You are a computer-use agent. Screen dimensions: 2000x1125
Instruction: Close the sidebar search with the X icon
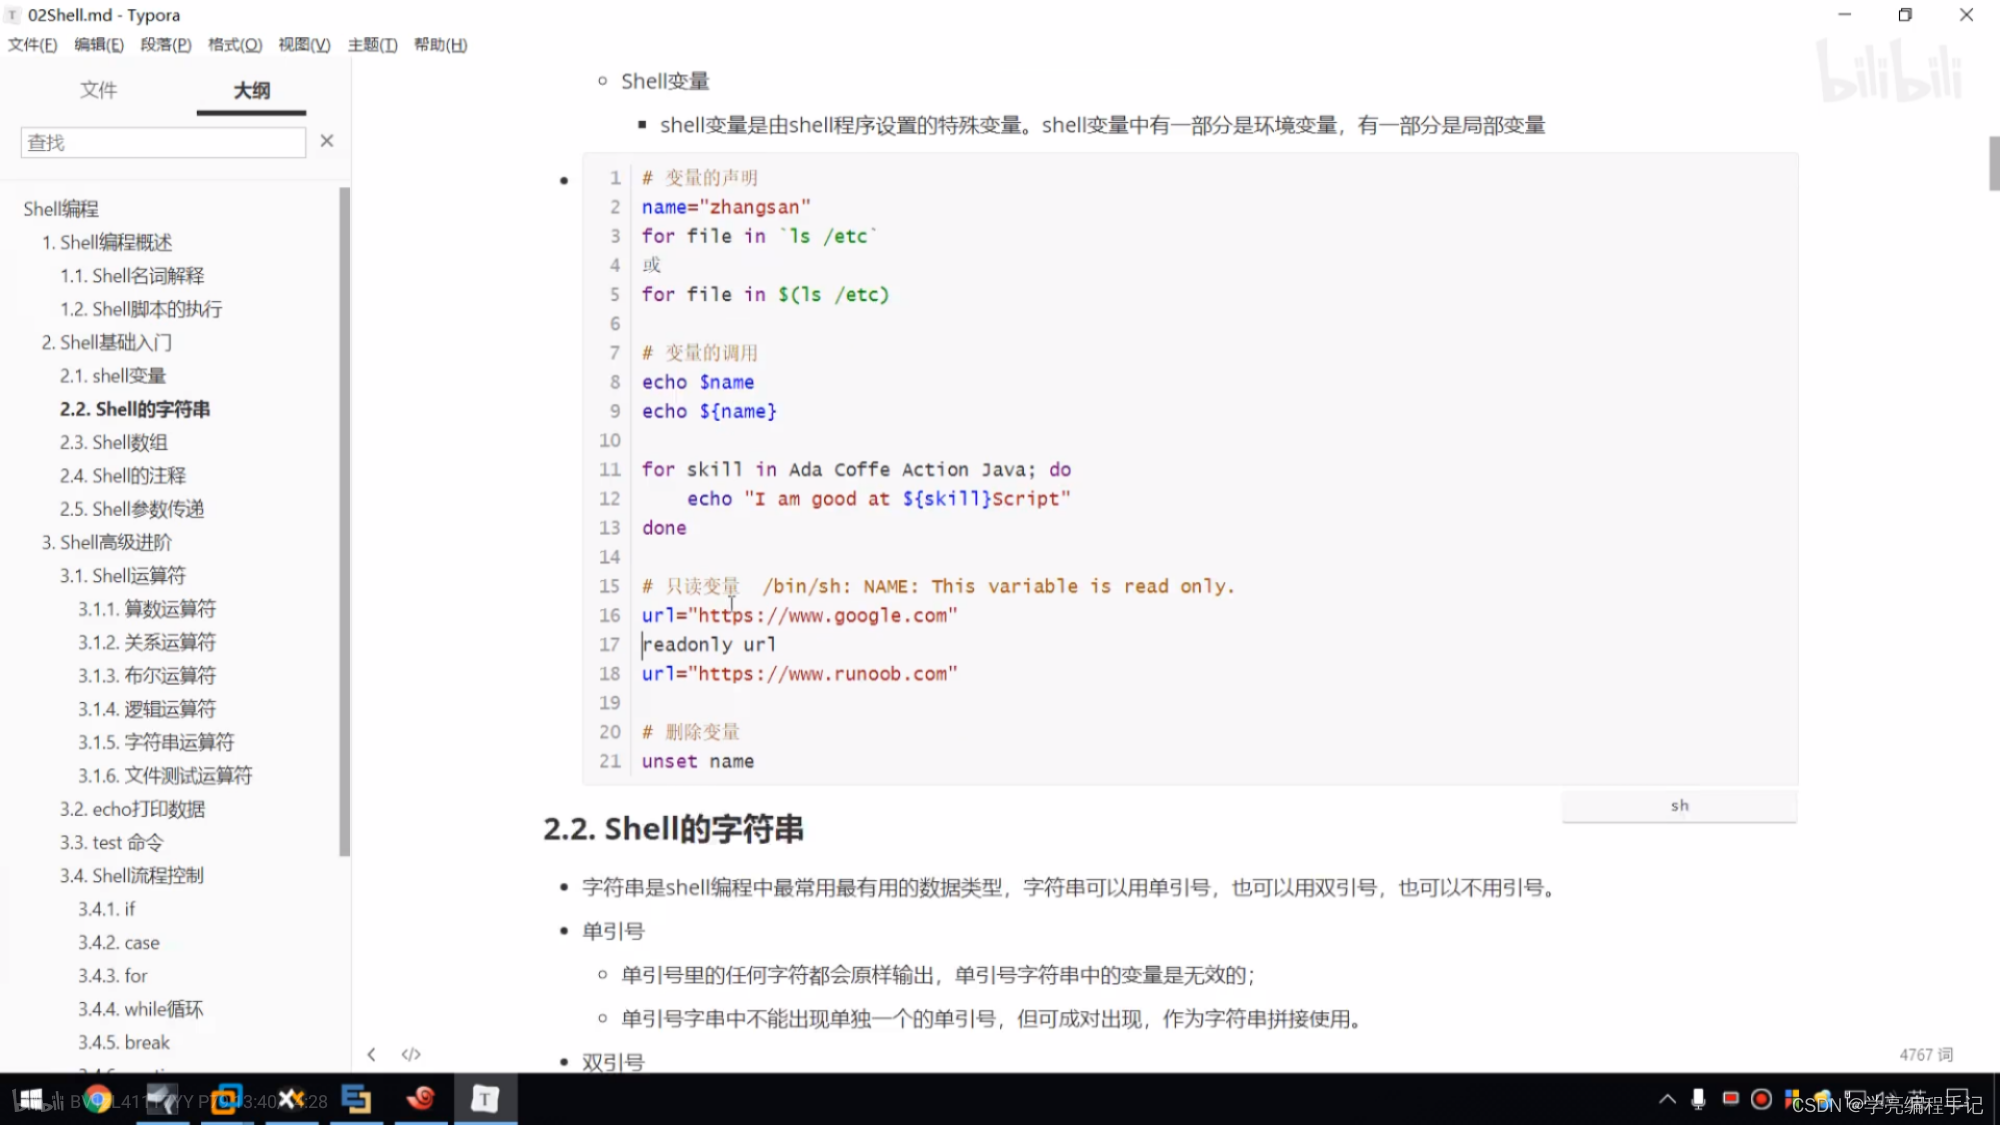[x=327, y=141]
